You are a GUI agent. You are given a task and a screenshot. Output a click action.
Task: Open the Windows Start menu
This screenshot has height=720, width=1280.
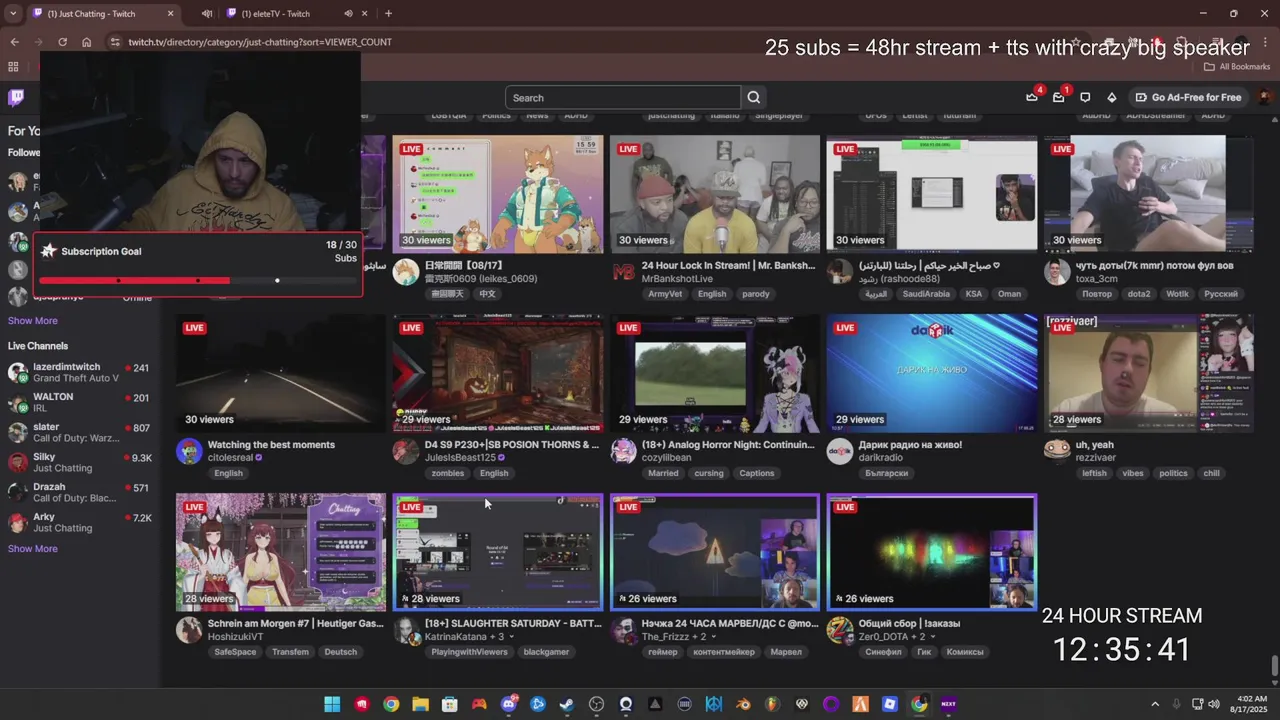(x=332, y=704)
